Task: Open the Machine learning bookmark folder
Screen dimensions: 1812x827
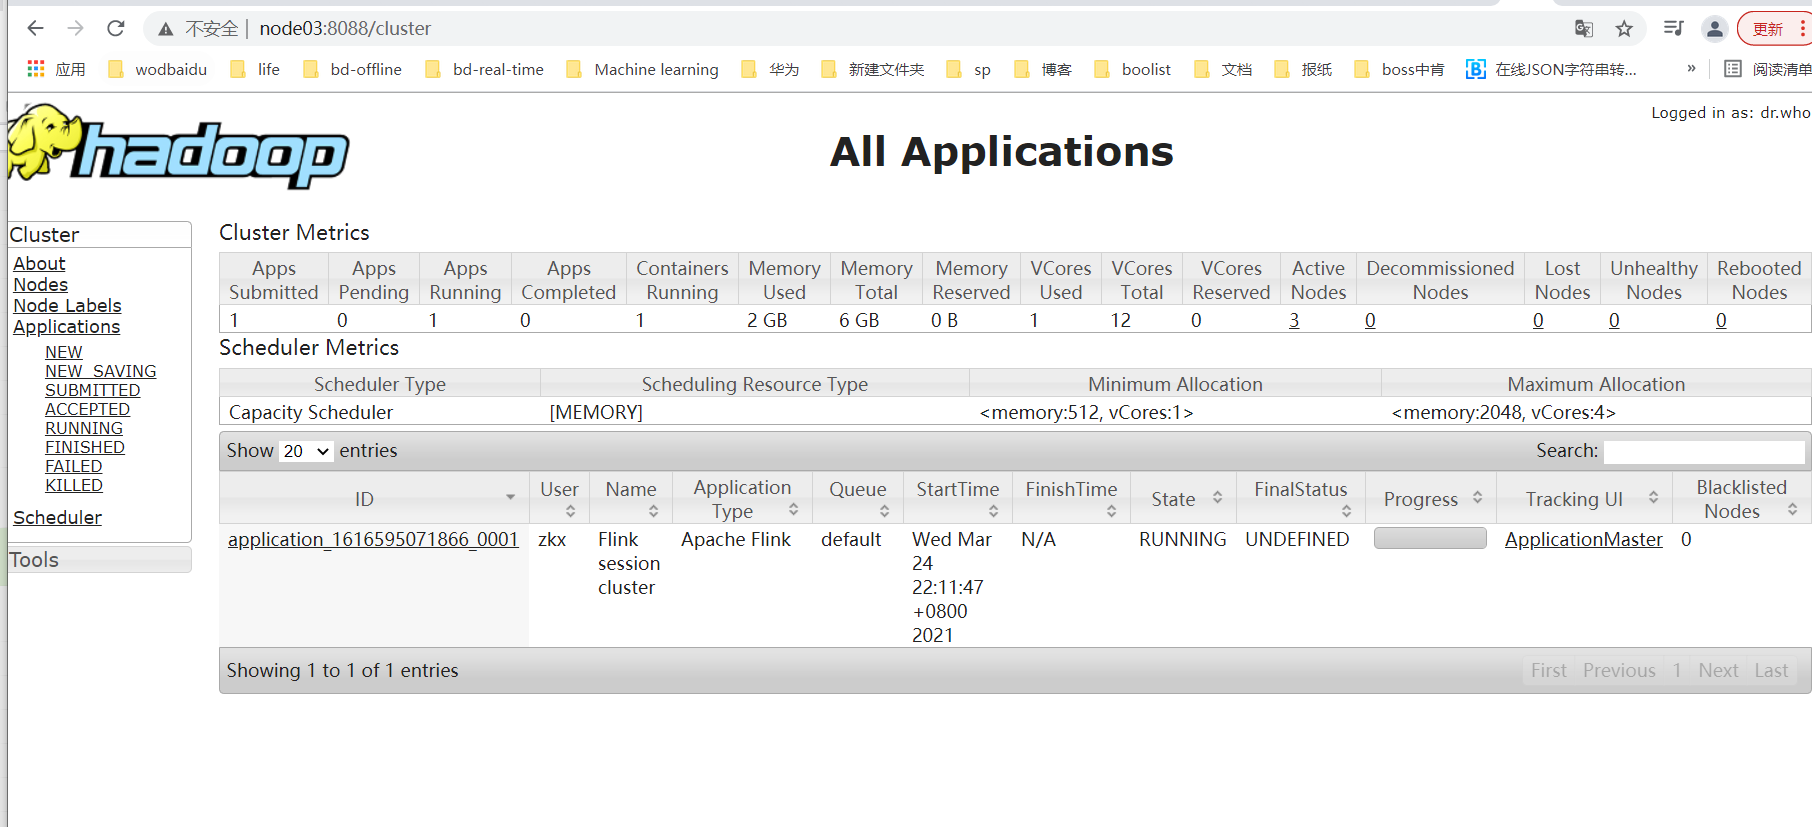Action: coord(642,69)
